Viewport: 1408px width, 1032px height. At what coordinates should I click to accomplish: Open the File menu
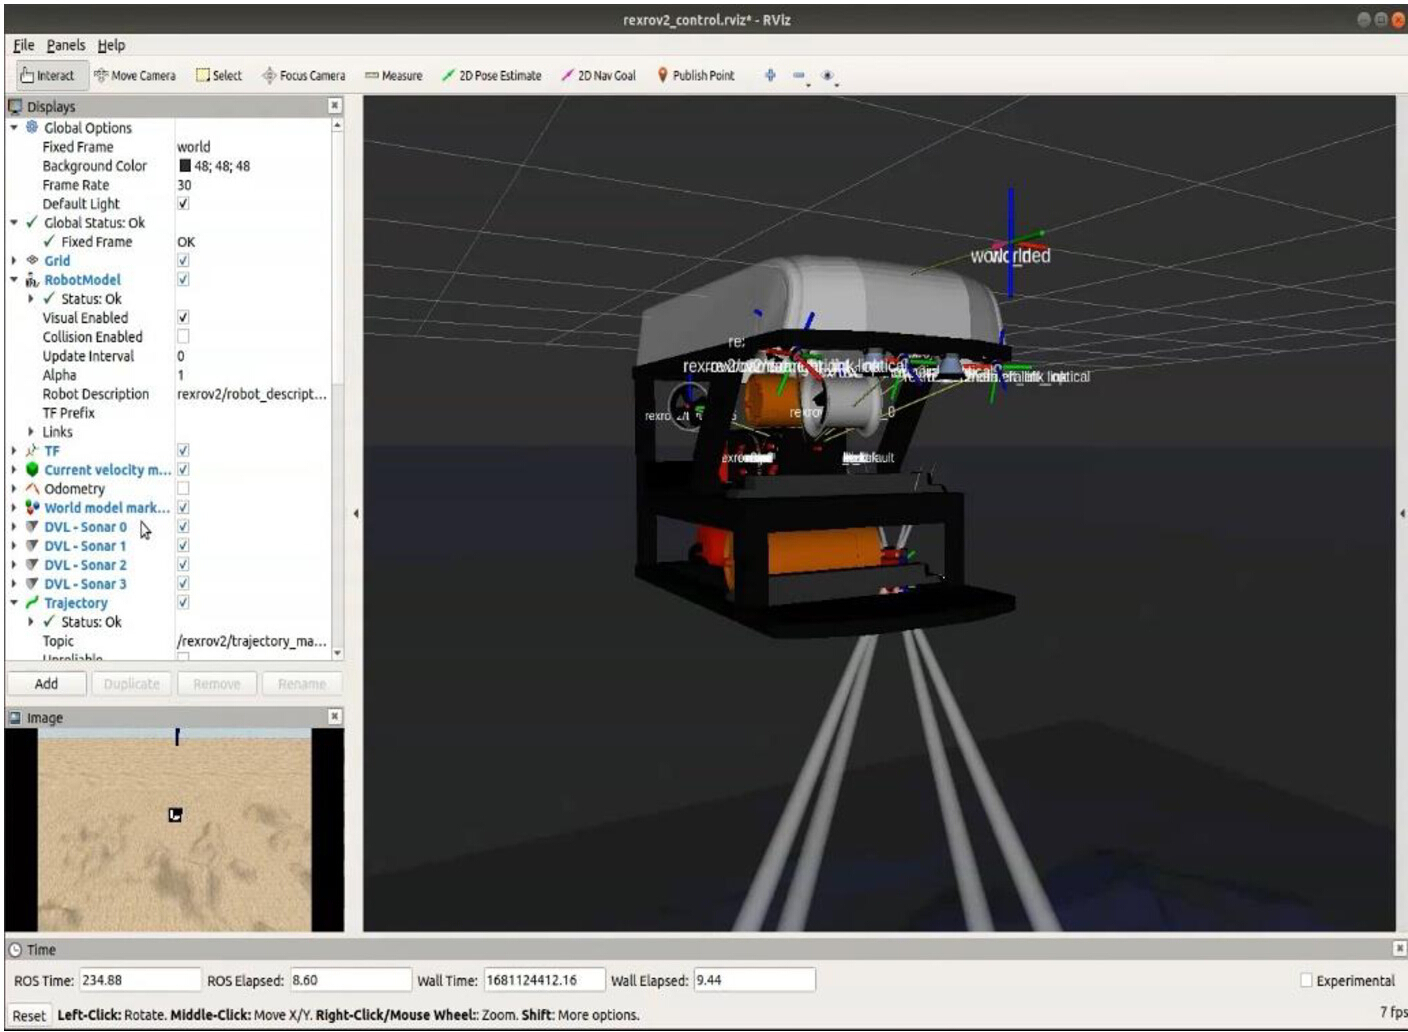24,45
